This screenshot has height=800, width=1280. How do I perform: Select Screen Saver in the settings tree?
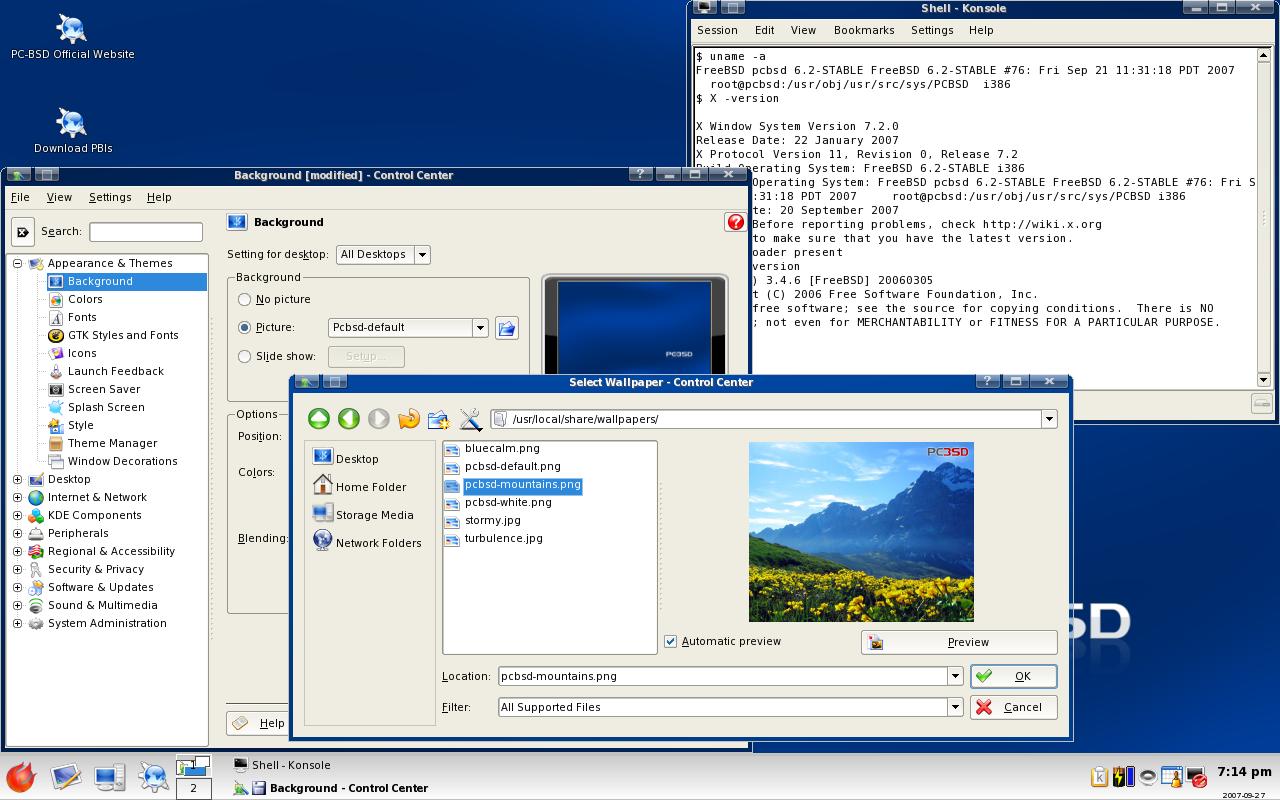pyautogui.click(x=104, y=390)
